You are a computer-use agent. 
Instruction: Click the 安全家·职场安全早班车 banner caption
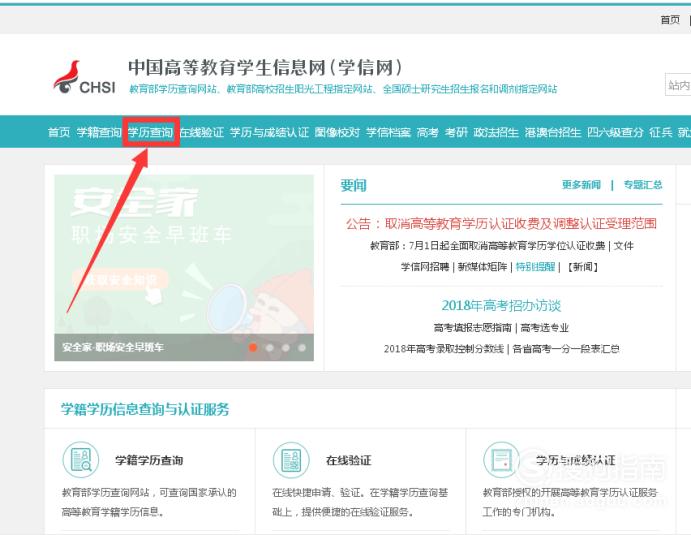(x=113, y=347)
